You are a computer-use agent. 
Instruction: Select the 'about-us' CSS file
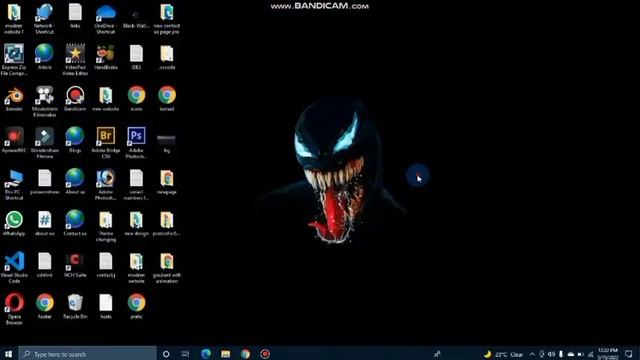(x=44, y=223)
